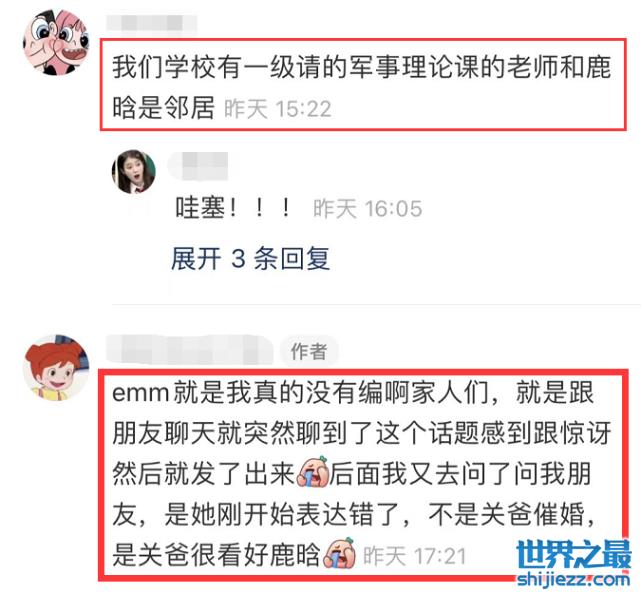Click the 昨天 17:21 timestamp
Screen dimensions: 641x594
click(415, 556)
